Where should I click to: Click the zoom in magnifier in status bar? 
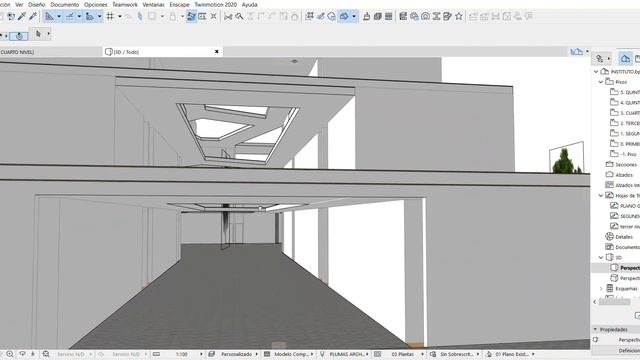[x=10, y=354]
